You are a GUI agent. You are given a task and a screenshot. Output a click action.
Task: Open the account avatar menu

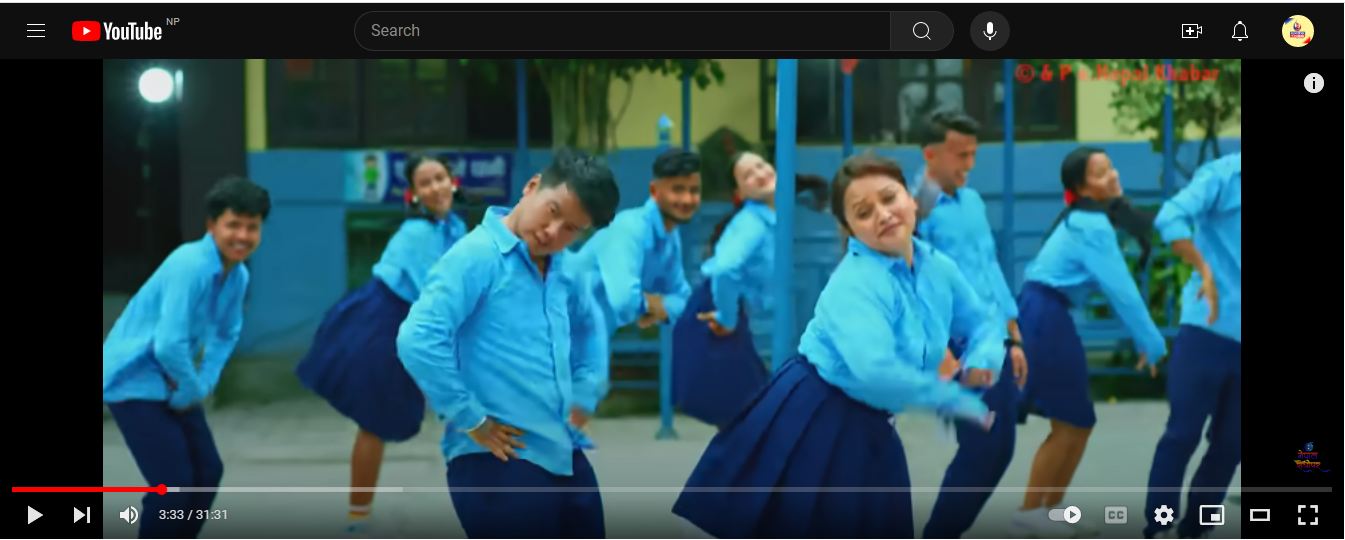point(1298,31)
